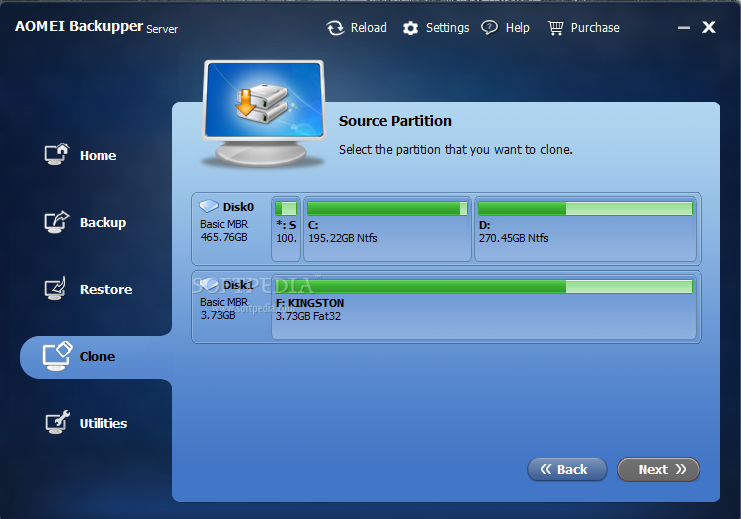This screenshot has width=741, height=519.
Task: Click the 465.76GB disk size text
Action: pos(224,237)
